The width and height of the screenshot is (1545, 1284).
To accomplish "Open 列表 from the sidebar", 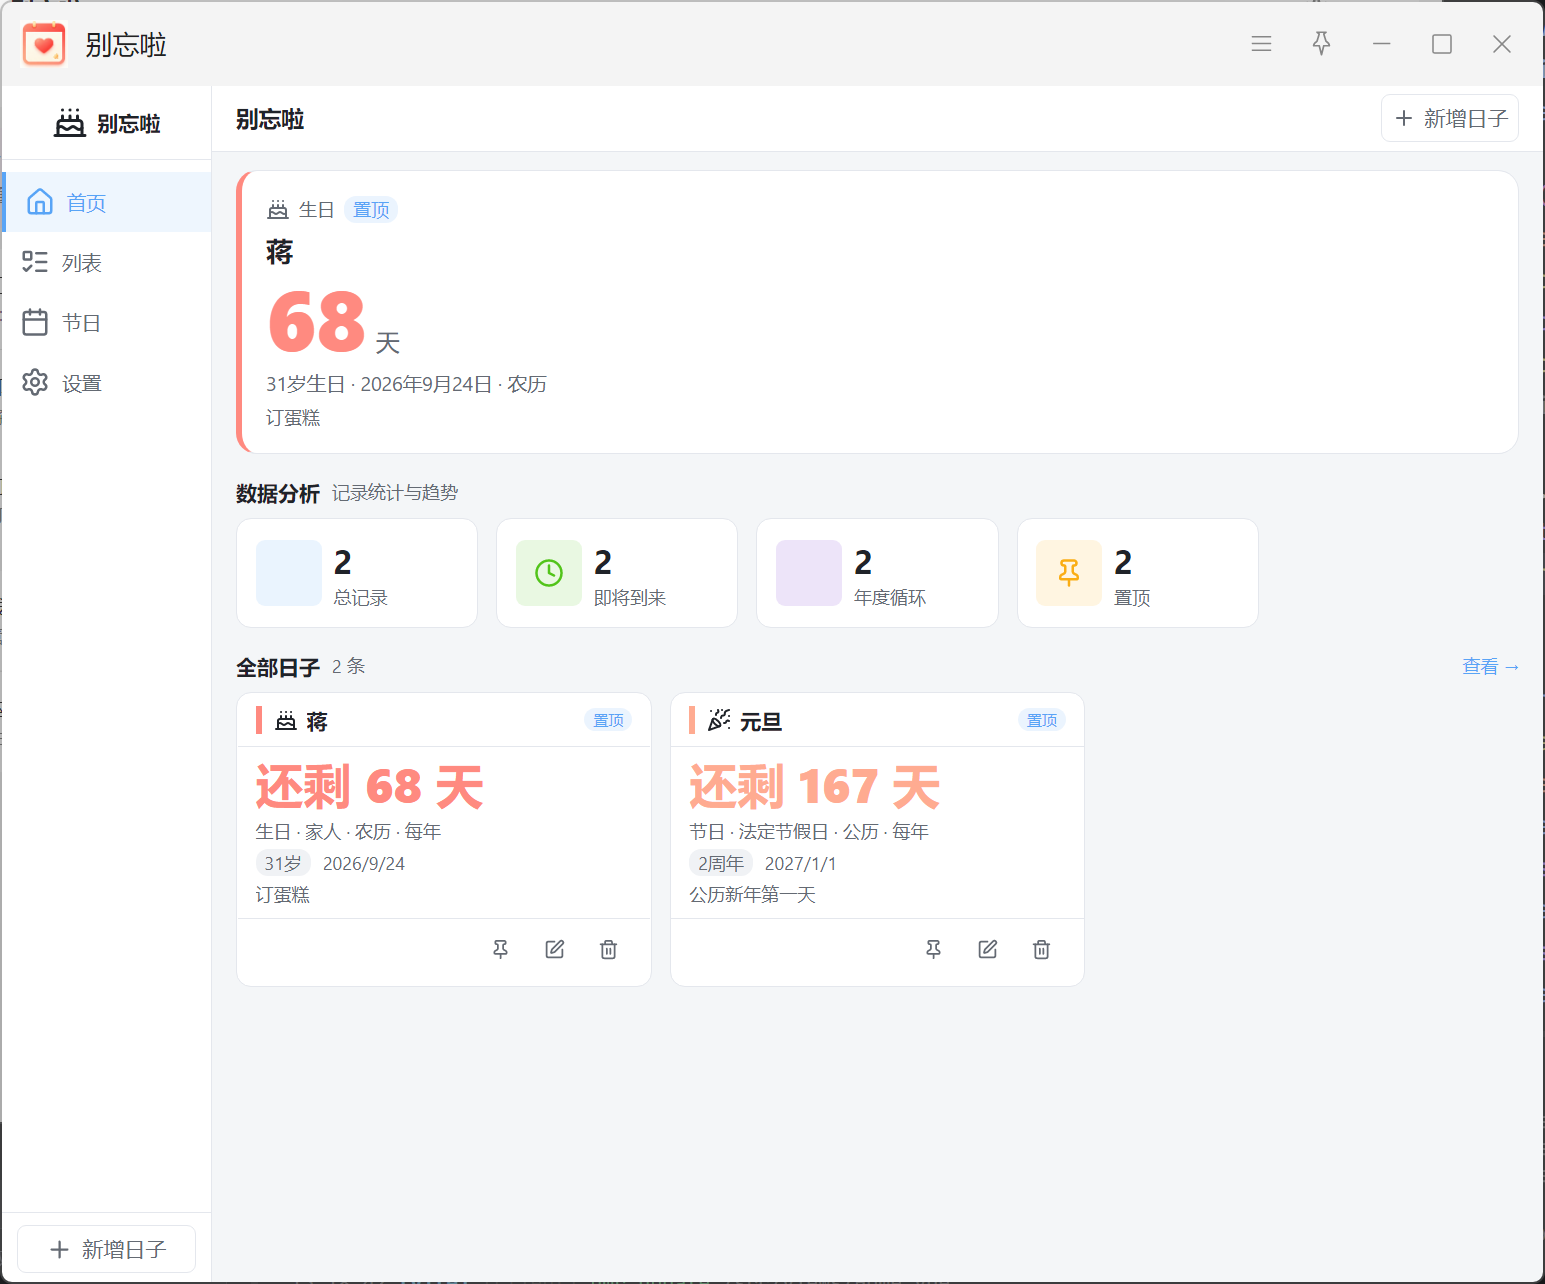I will point(107,262).
